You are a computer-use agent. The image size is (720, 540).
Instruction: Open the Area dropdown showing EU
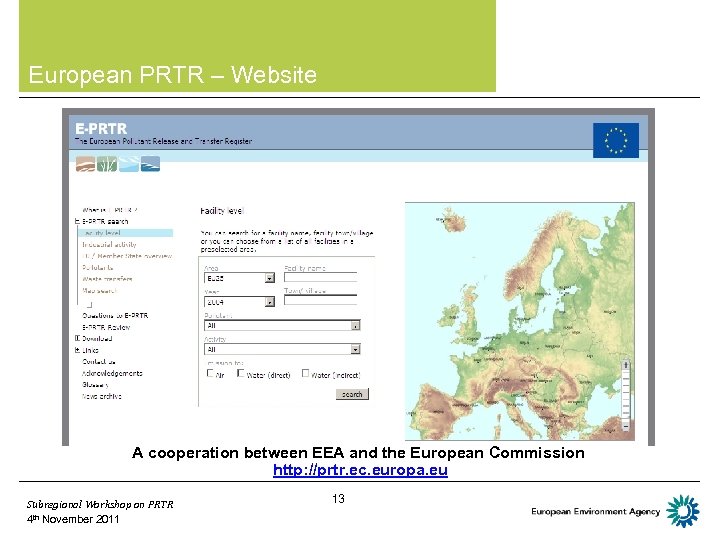(239, 278)
